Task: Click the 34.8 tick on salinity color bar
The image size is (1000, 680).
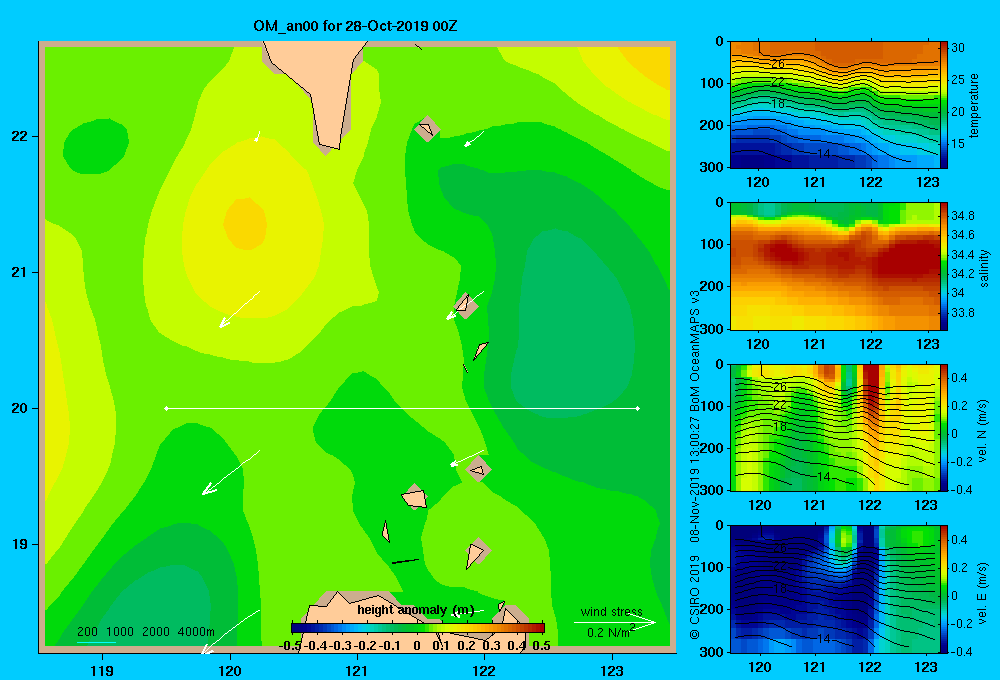Action: coord(962,216)
